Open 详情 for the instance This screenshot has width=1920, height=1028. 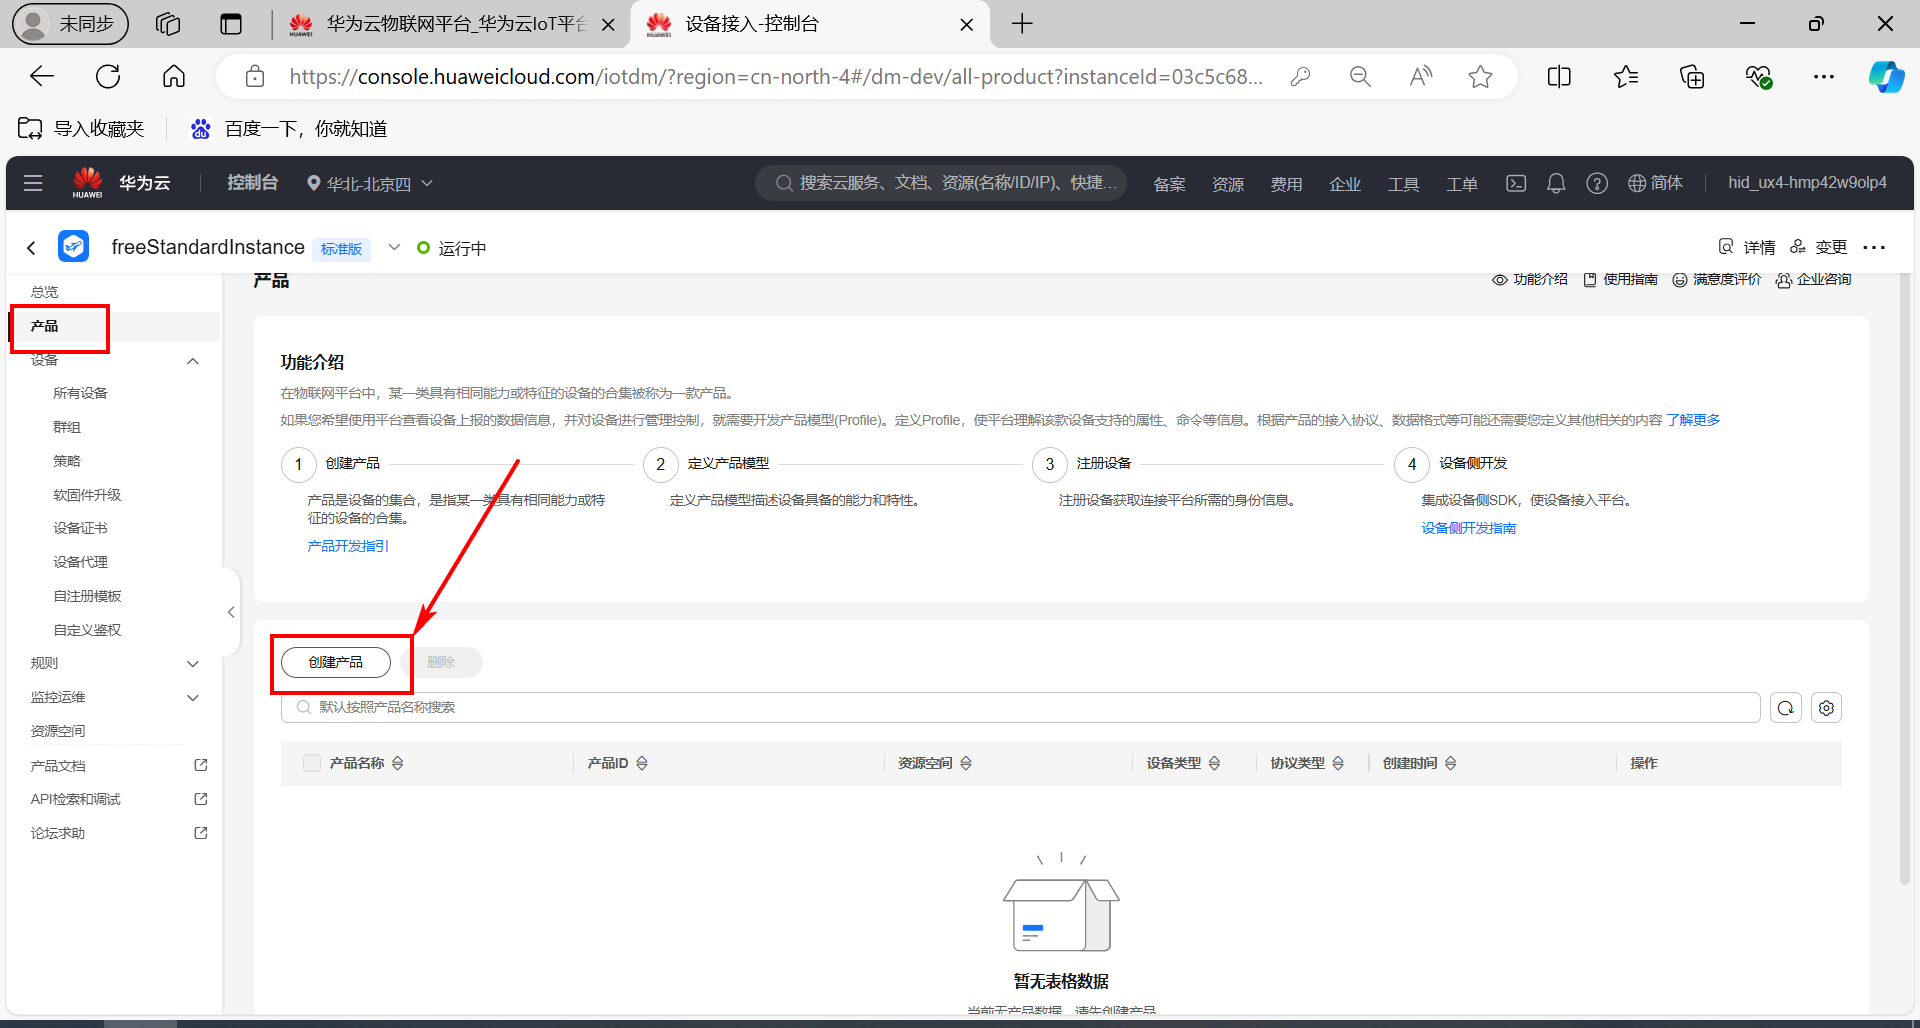1747,247
